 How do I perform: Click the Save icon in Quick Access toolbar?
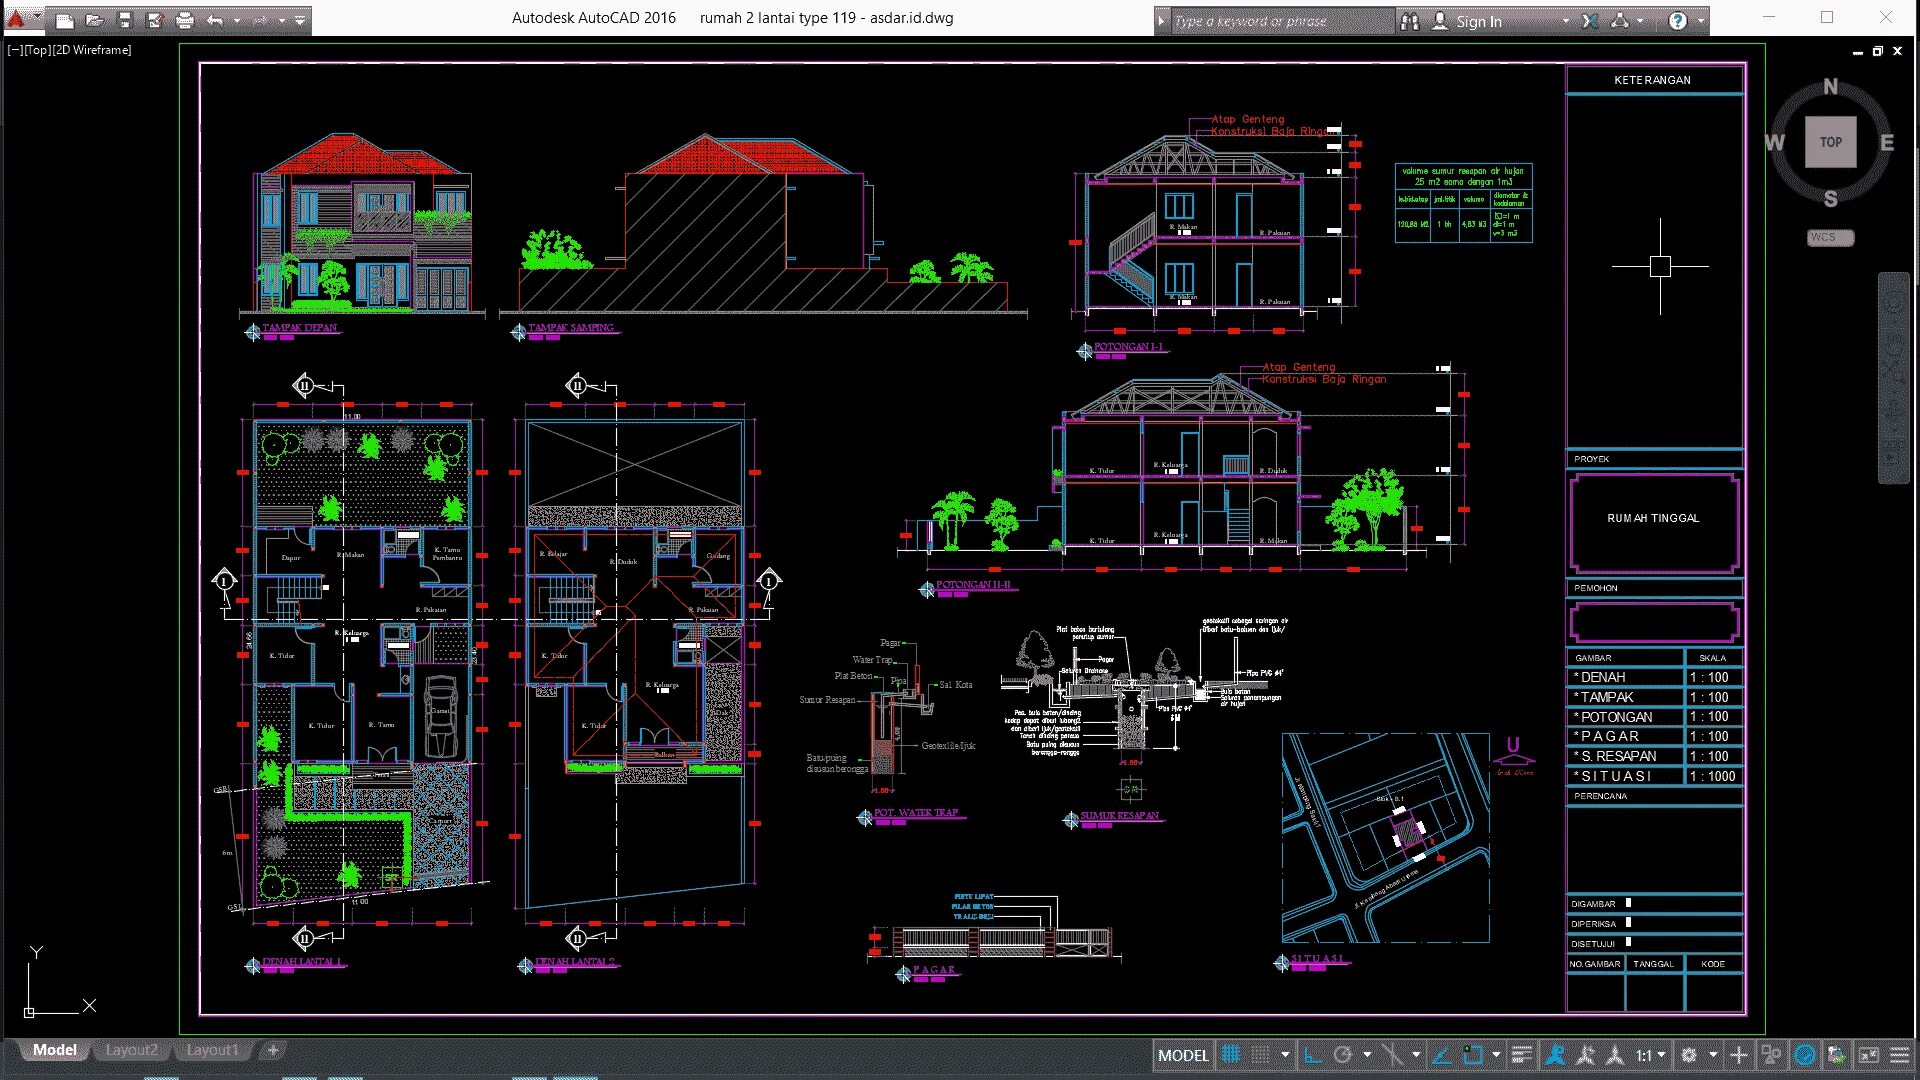tap(125, 20)
